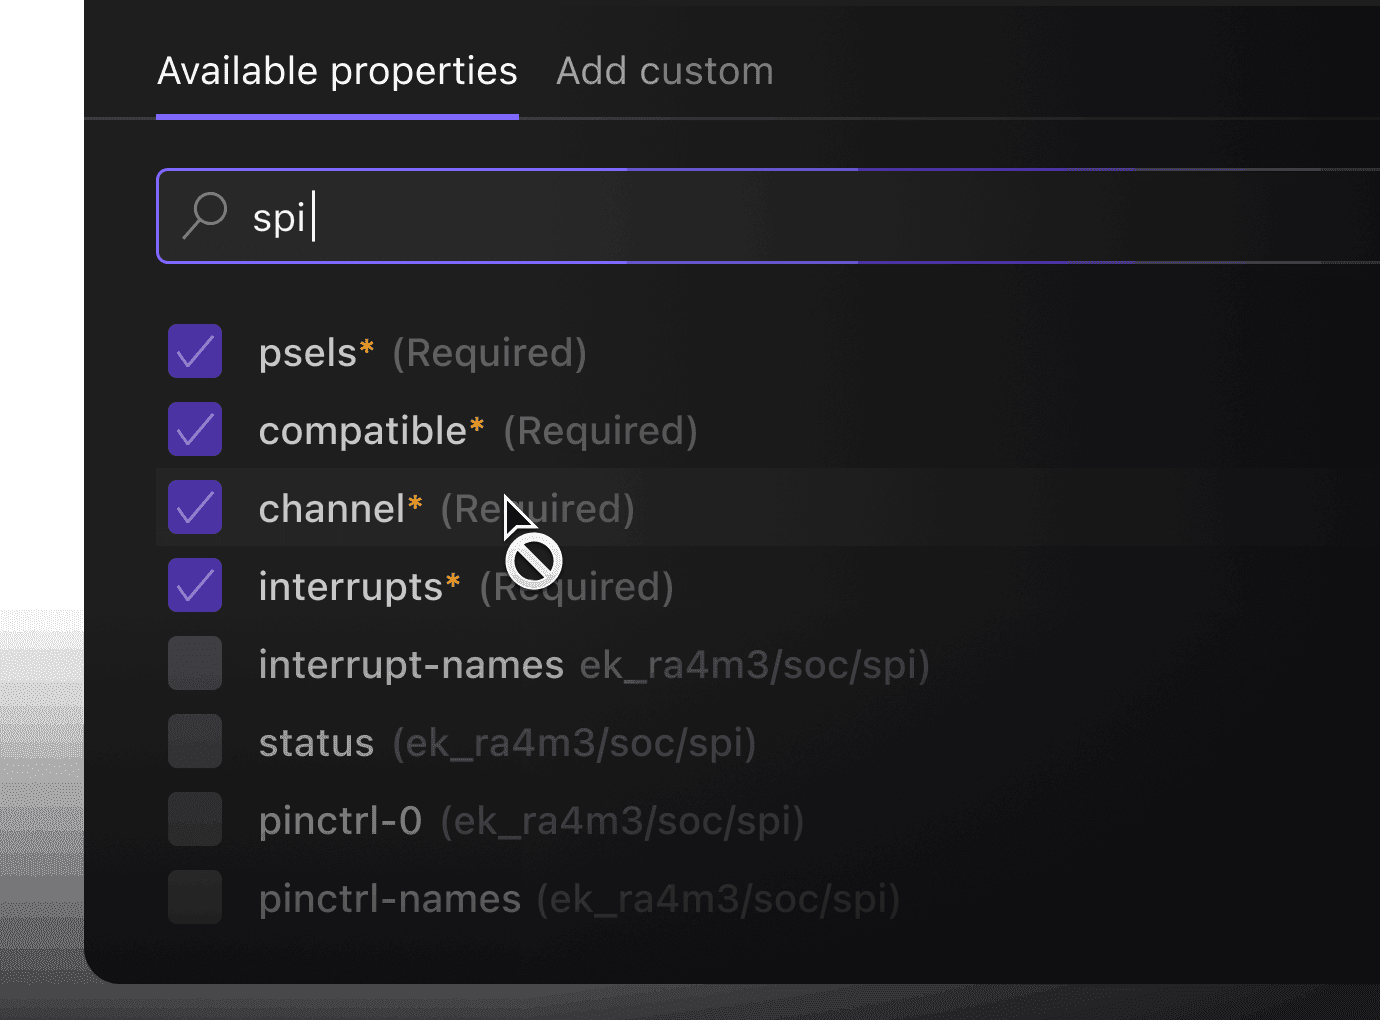Select the compatible property label
Screen dimensions: 1380x1020
[x=362, y=431]
